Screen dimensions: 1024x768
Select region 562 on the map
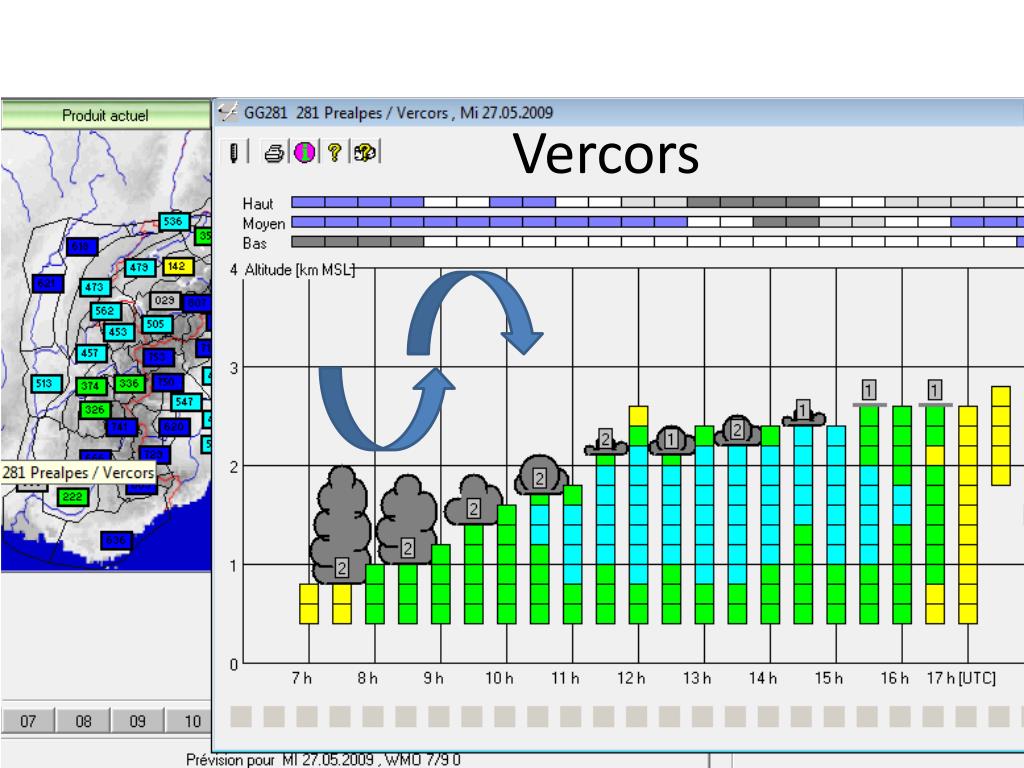click(106, 311)
